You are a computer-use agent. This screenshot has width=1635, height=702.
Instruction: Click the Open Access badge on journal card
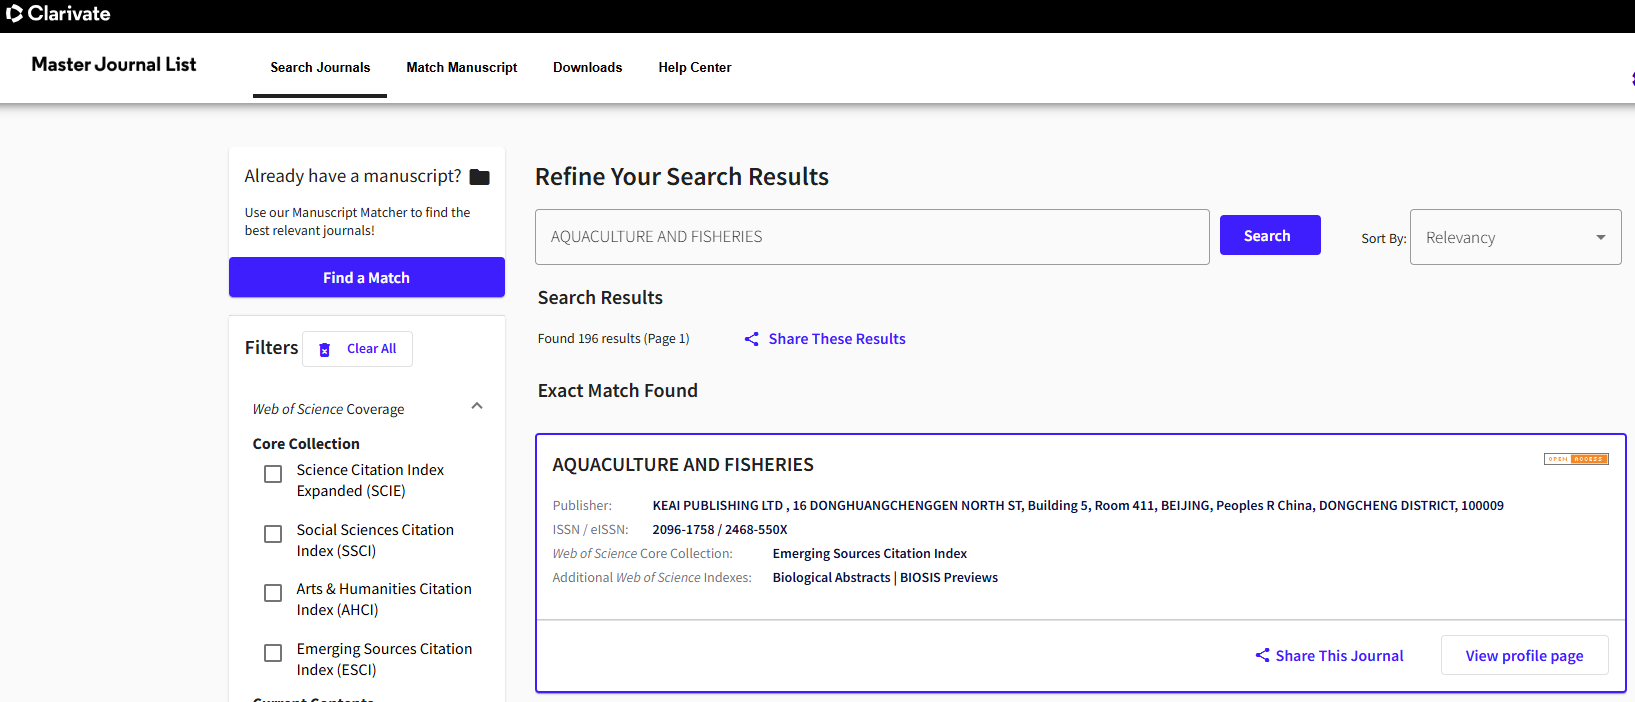1576,459
